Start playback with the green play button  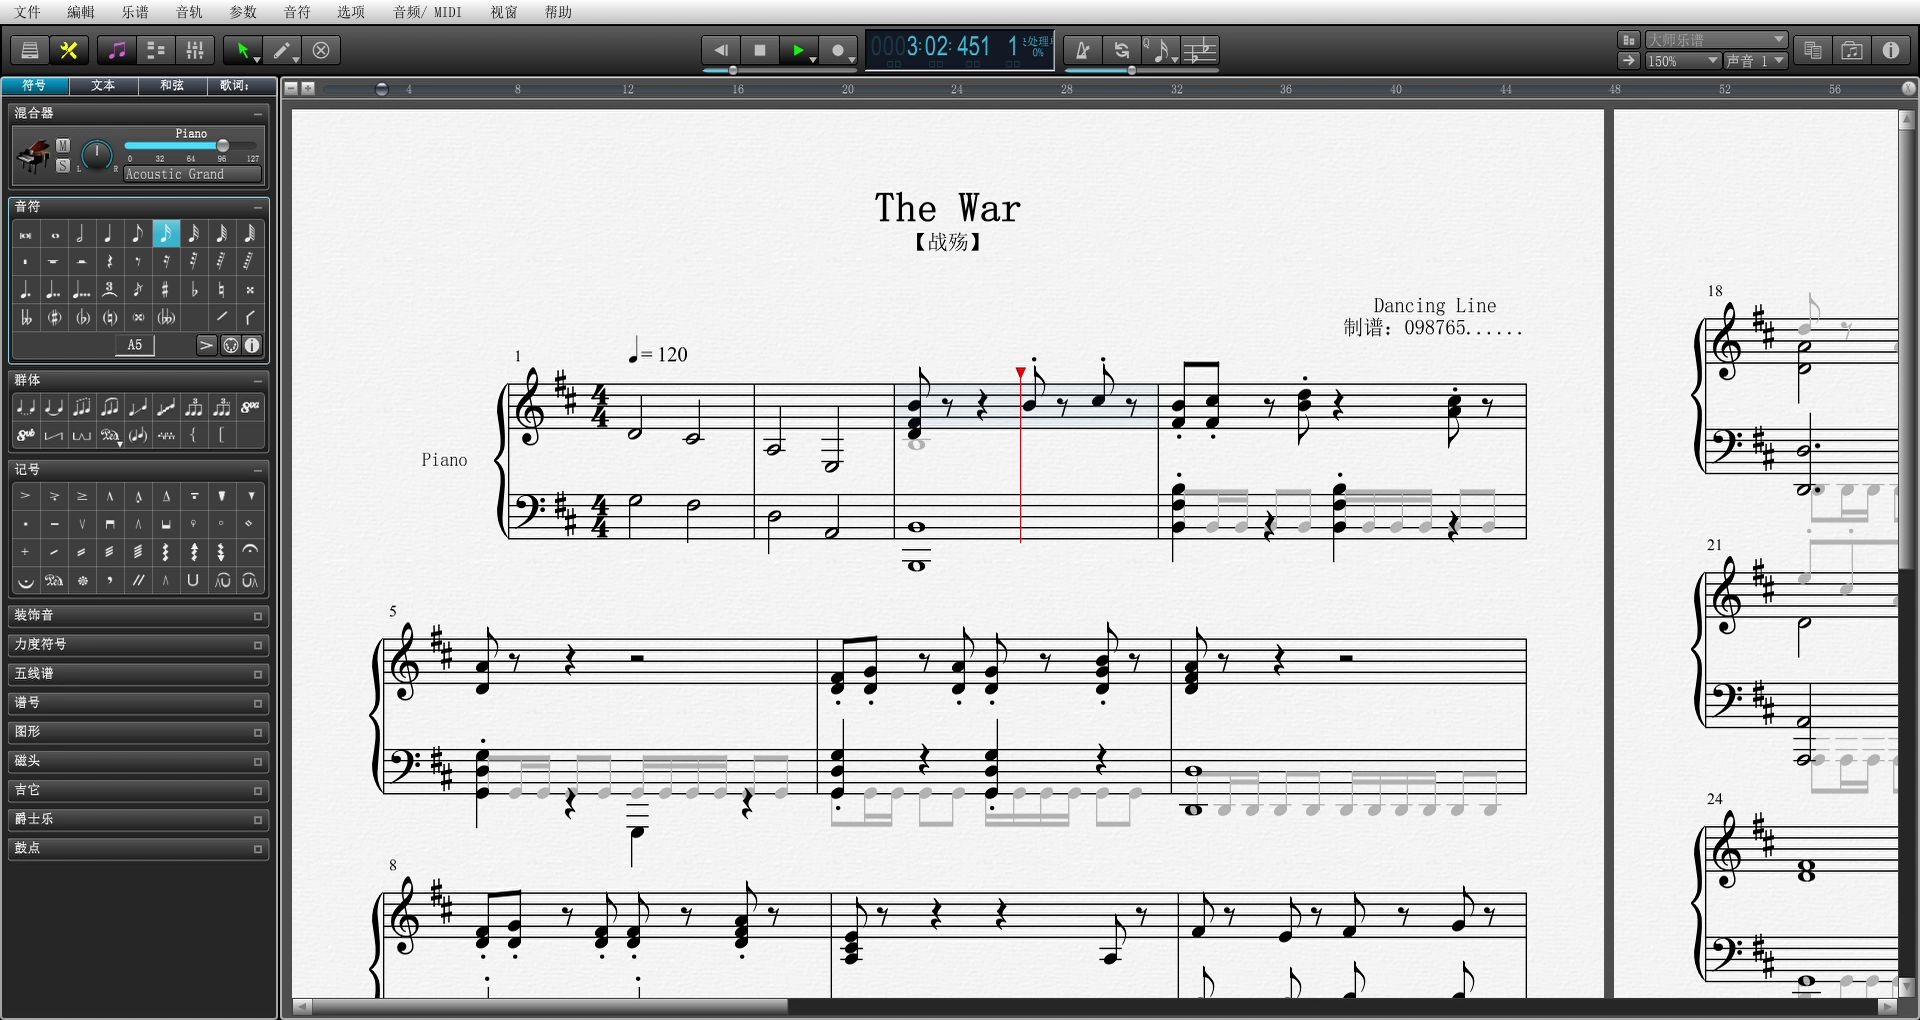(798, 50)
